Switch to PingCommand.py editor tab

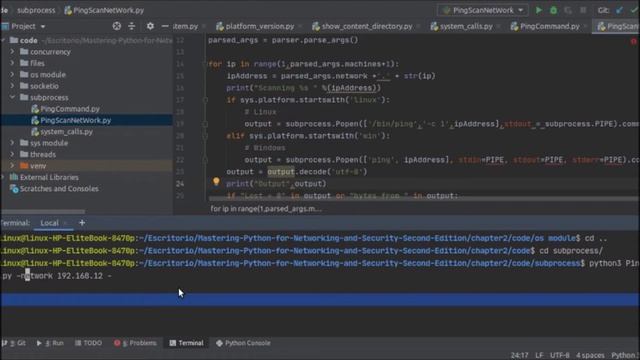coord(549,26)
